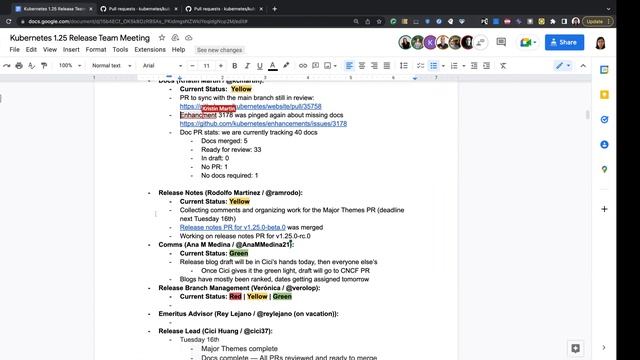The width and height of the screenshot is (640, 360).
Task: Open Release notes PR for v1.25.0-beta.0 link
Action: point(233,227)
